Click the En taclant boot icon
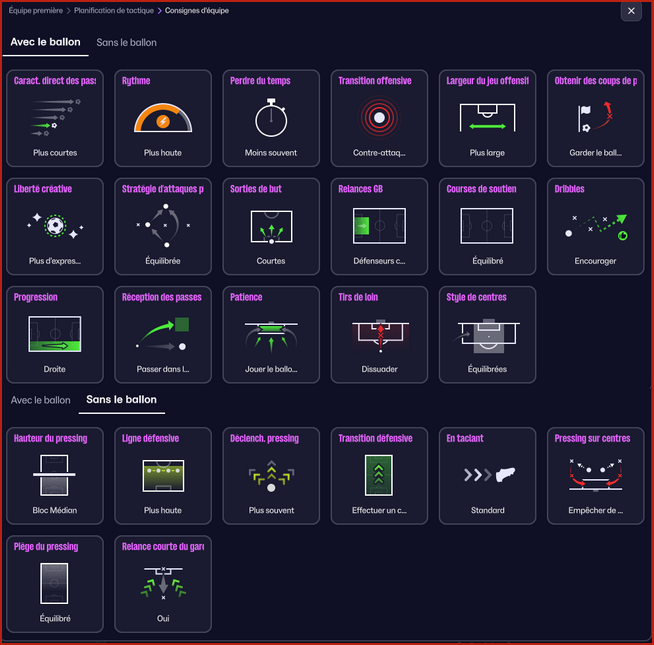Screen dimensions: 654x645 point(487,476)
